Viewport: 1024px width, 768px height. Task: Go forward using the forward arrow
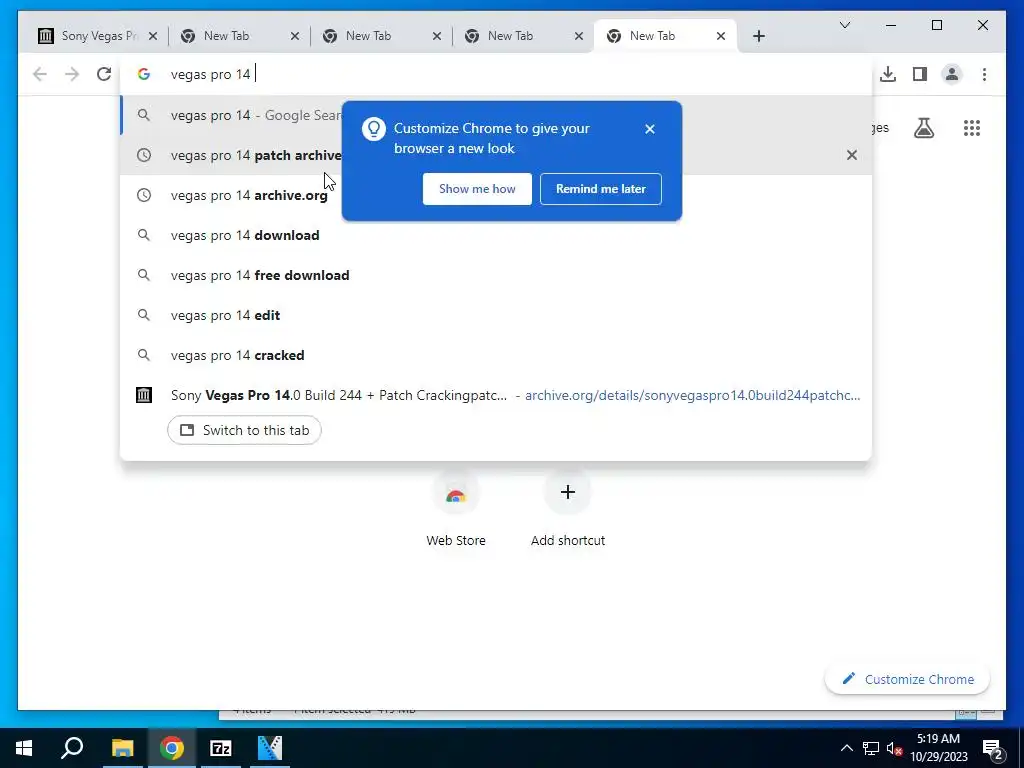tap(72, 74)
